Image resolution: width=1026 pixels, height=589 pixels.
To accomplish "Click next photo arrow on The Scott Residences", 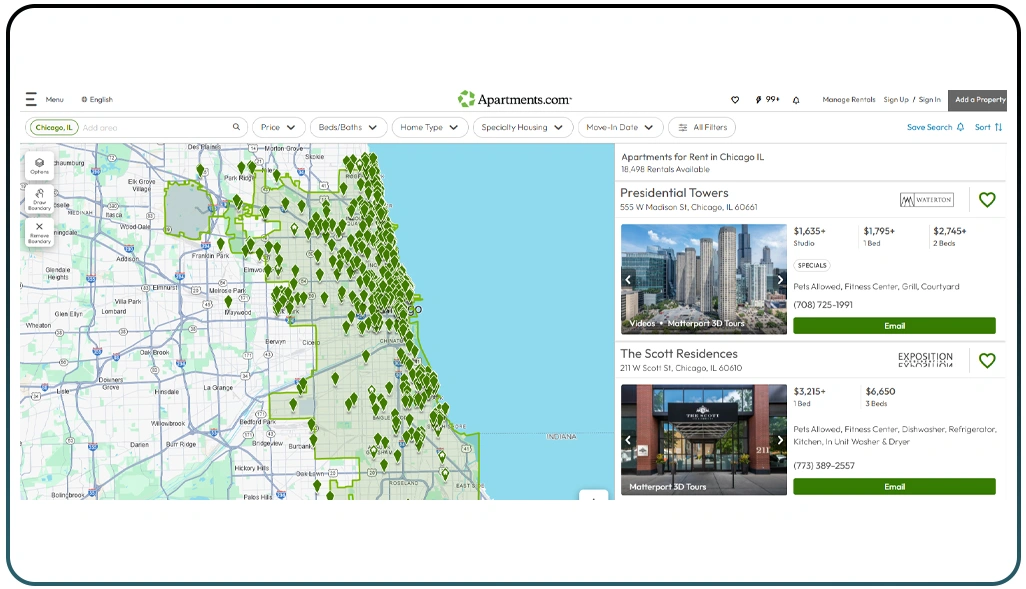I will click(x=781, y=439).
